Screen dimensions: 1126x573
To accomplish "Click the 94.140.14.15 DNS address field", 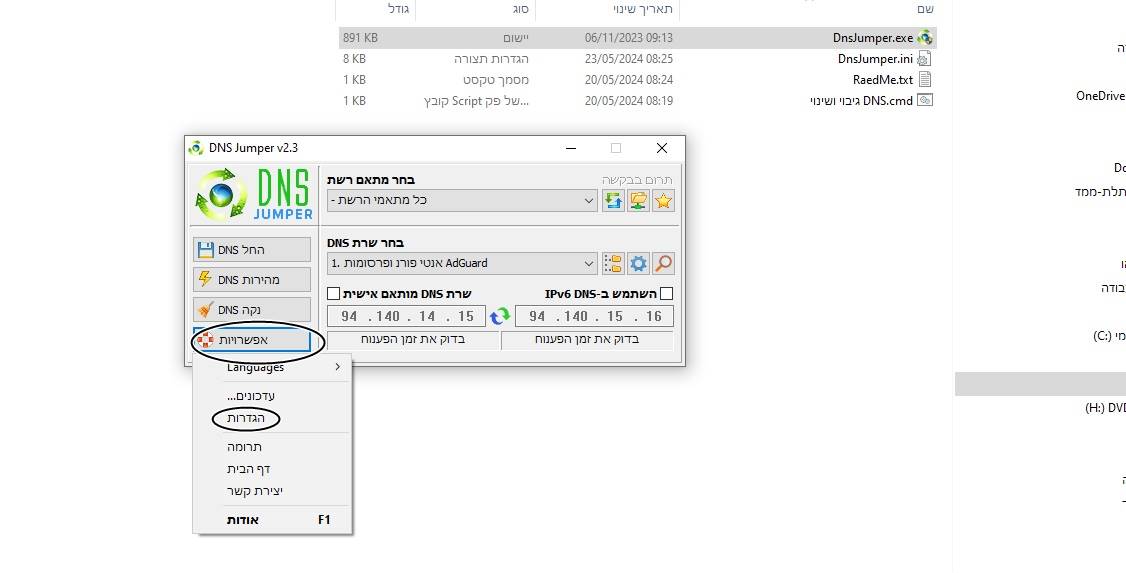I will point(407,317).
